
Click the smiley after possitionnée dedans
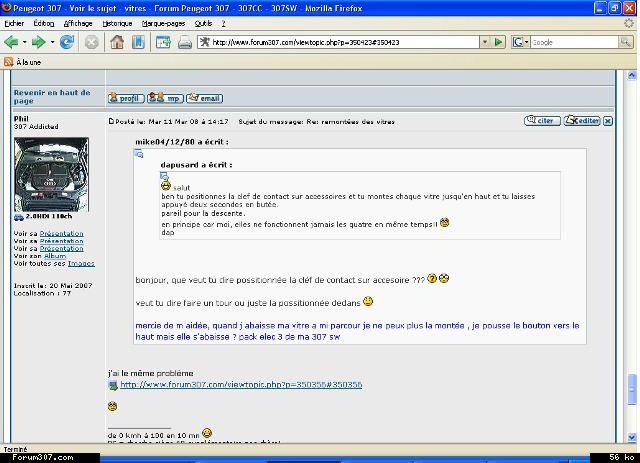[x=368, y=301]
